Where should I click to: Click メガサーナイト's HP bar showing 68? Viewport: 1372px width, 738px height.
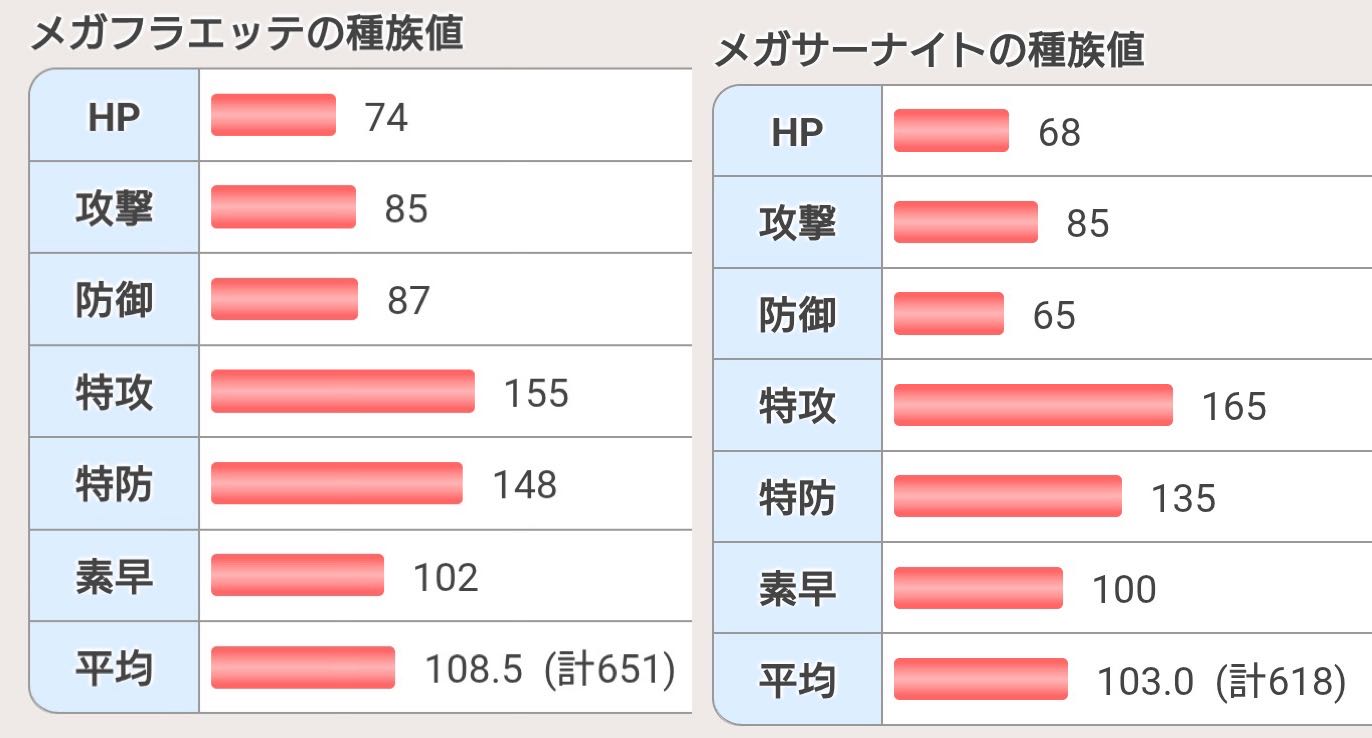[951, 131]
